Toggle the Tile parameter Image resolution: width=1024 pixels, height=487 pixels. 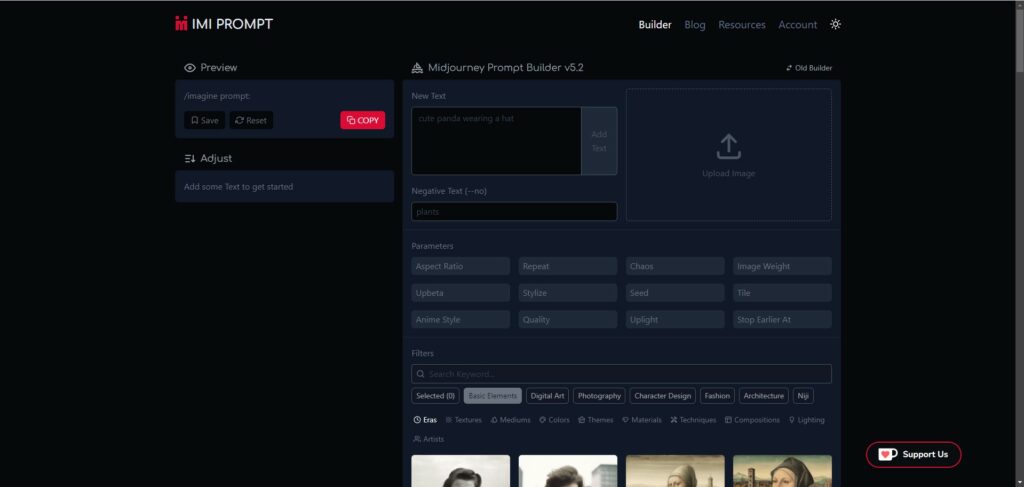point(782,293)
